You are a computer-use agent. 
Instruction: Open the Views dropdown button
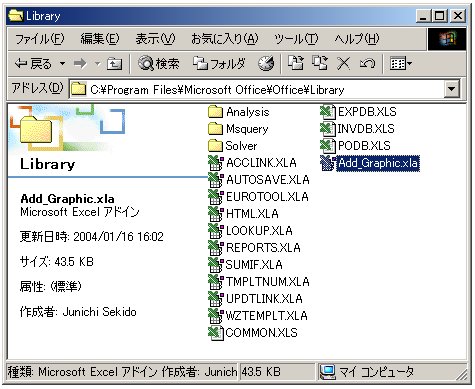pos(401,63)
